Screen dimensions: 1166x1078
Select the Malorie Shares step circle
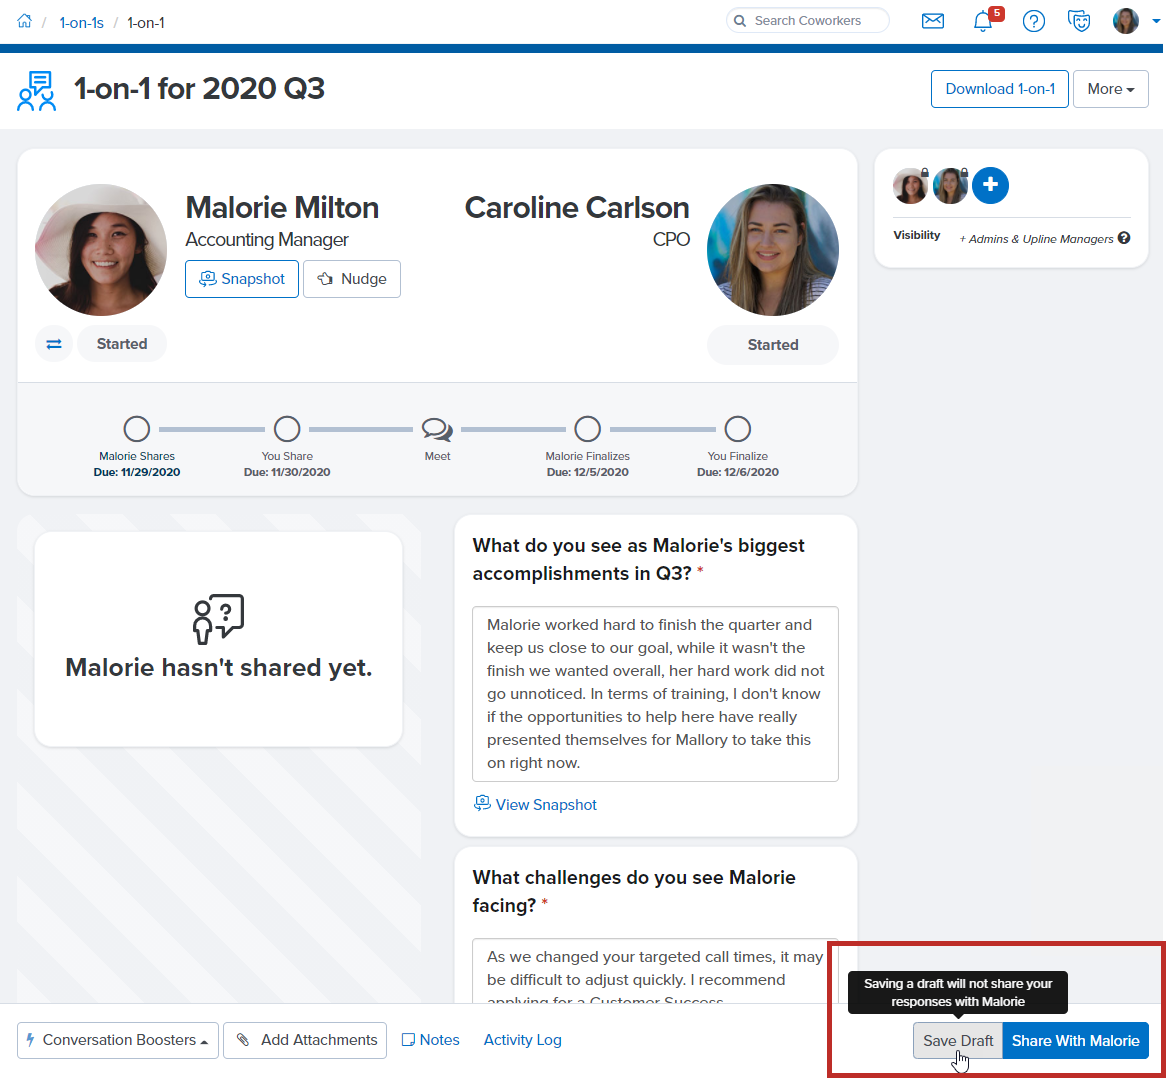tap(137, 429)
